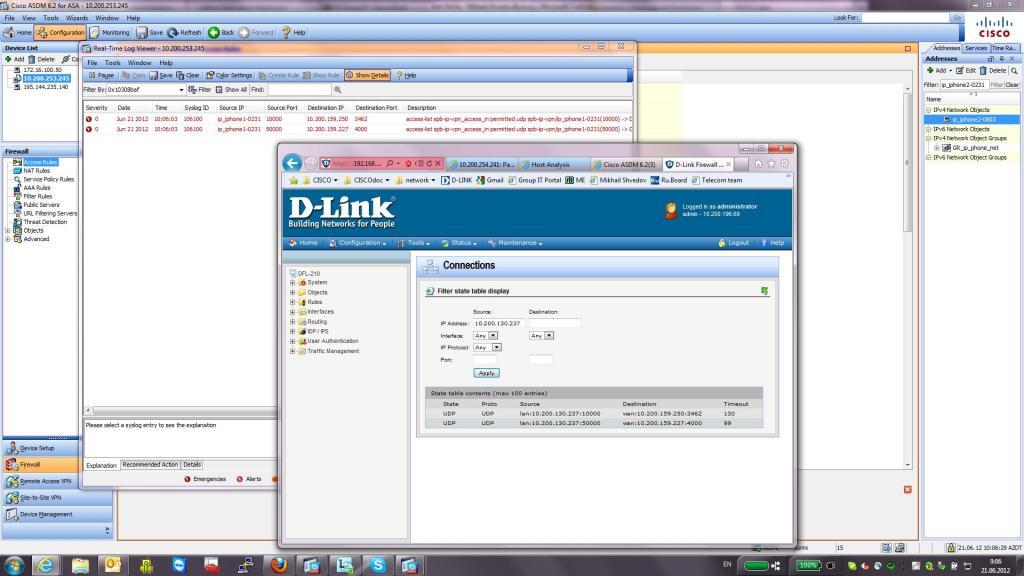The height and width of the screenshot is (576, 1024).
Task: Open the D-Link Configuration menu dropdown
Action: 358,243
